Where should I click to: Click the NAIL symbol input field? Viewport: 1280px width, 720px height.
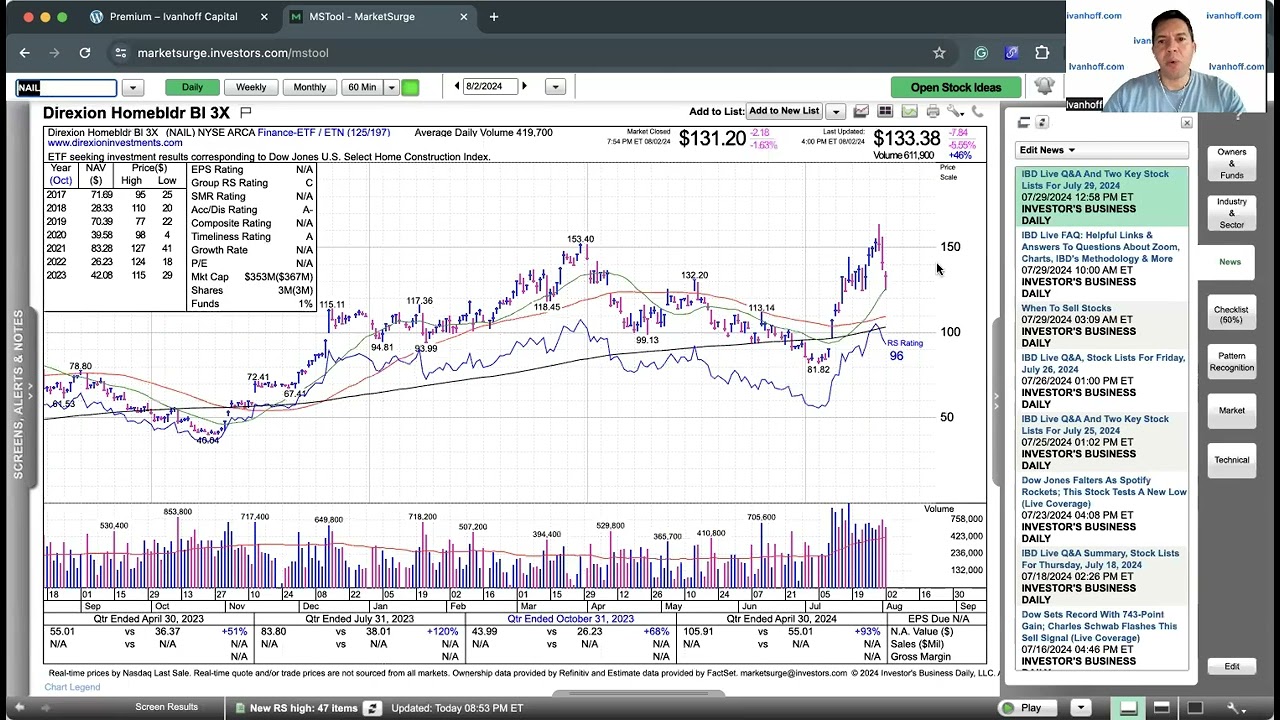[x=66, y=87]
